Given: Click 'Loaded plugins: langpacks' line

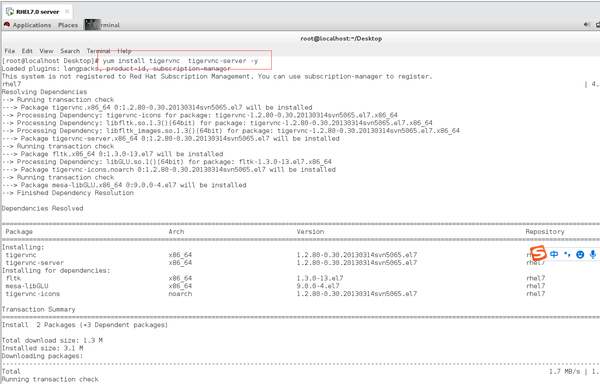Looking at the screenshot, I should [116, 69].
